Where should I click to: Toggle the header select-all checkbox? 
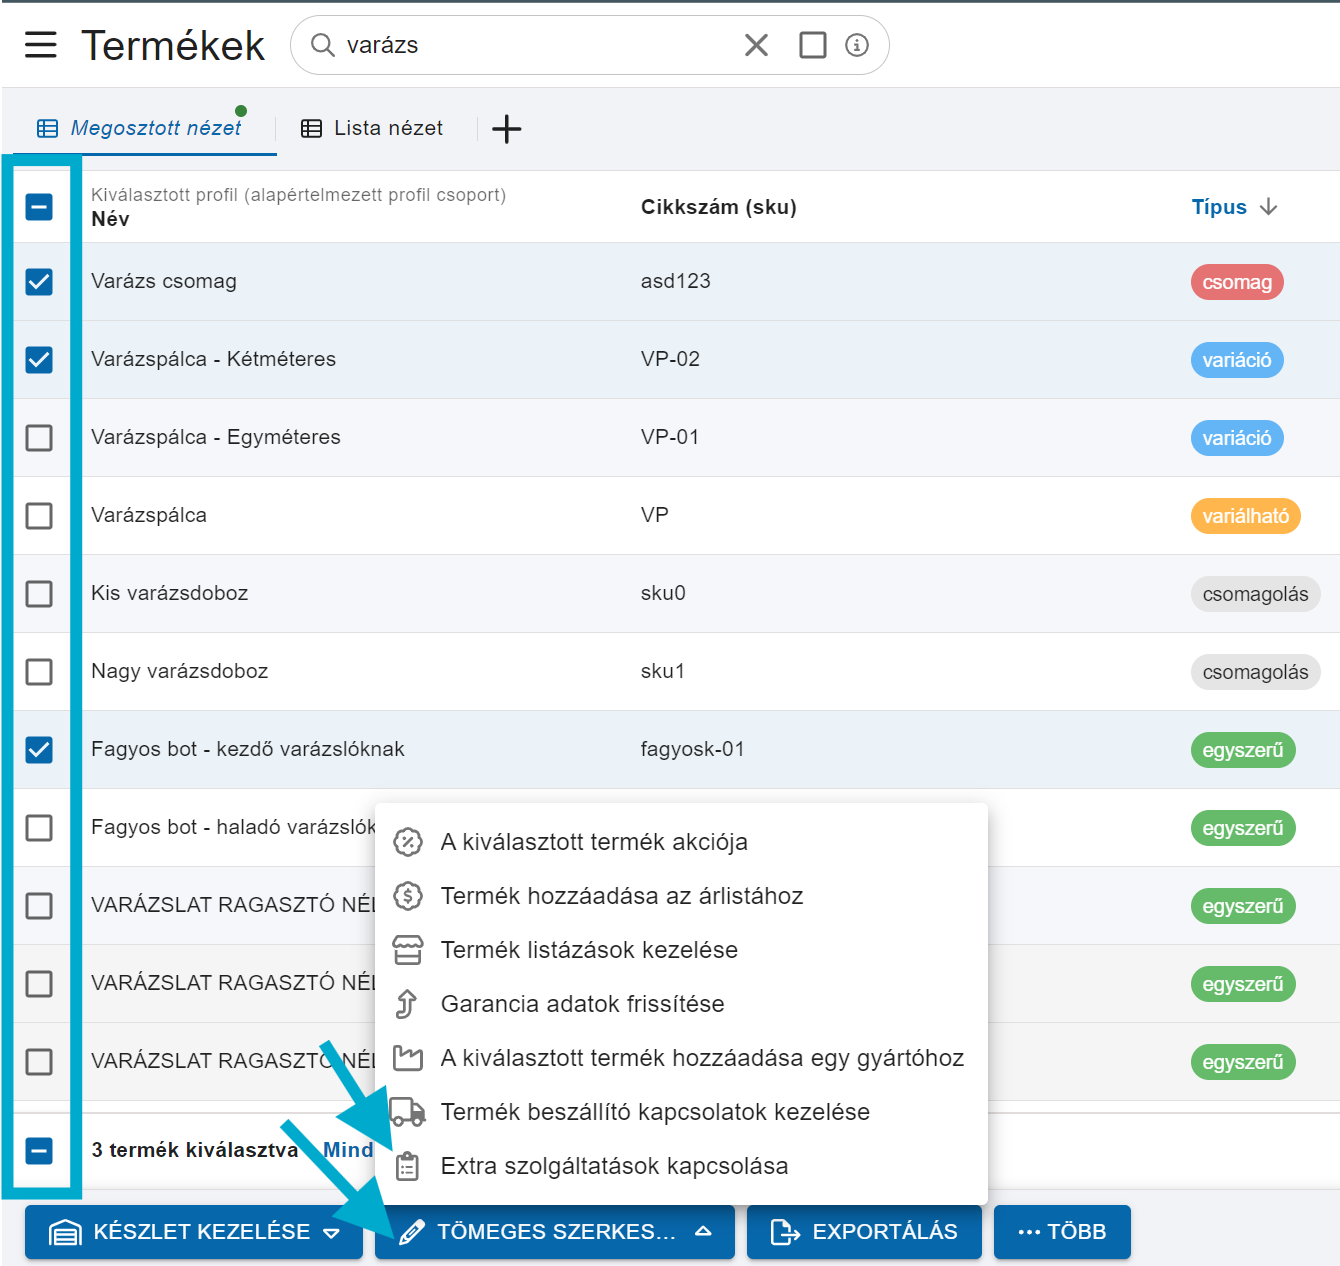click(x=39, y=207)
